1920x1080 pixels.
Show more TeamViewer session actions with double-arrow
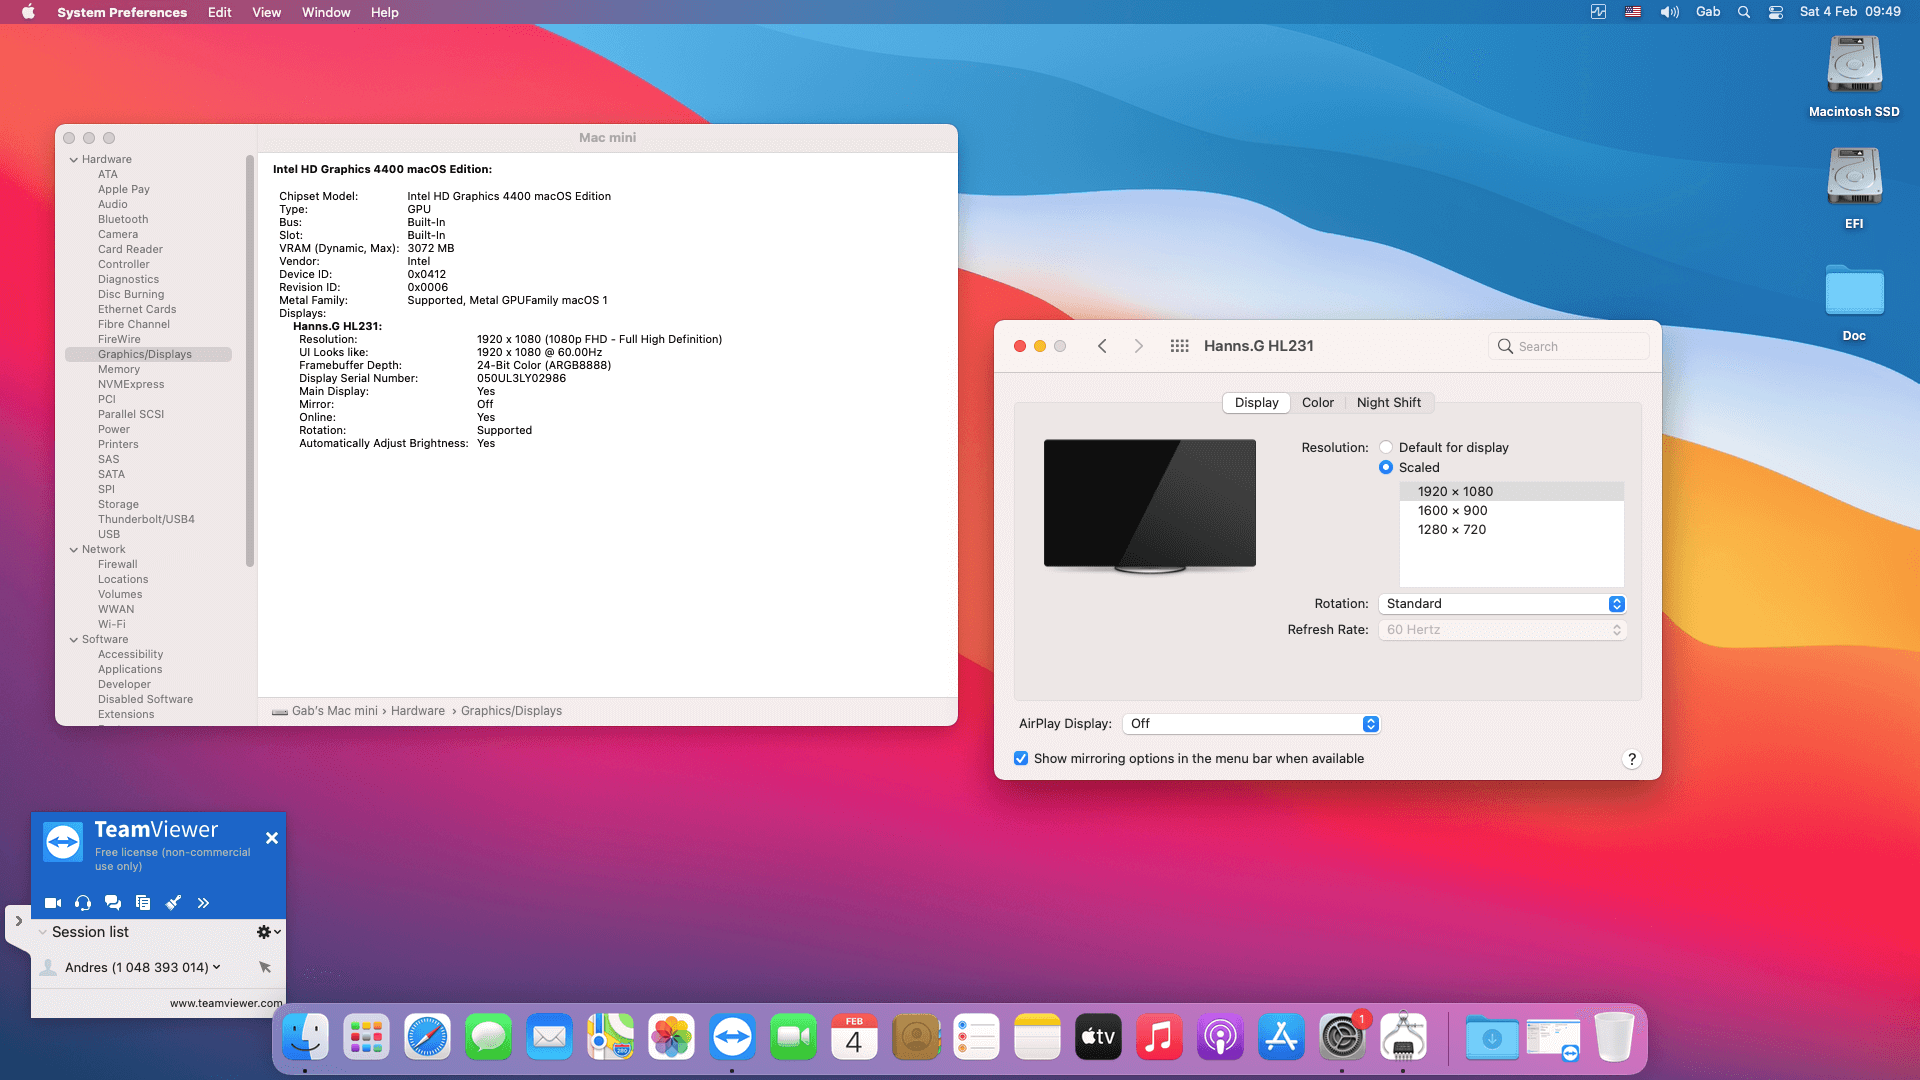click(x=203, y=902)
